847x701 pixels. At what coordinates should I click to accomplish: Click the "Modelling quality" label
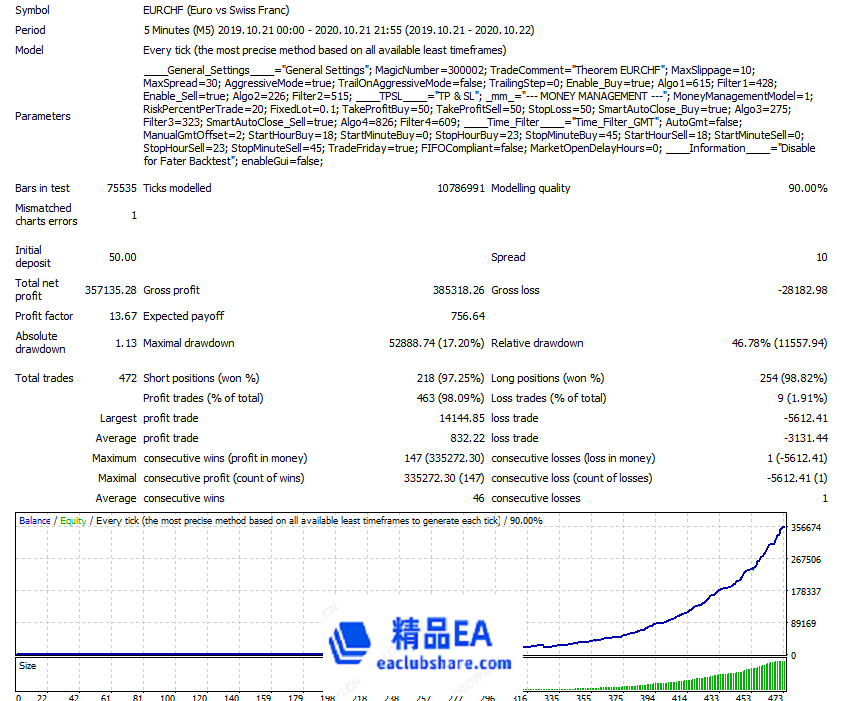point(530,188)
